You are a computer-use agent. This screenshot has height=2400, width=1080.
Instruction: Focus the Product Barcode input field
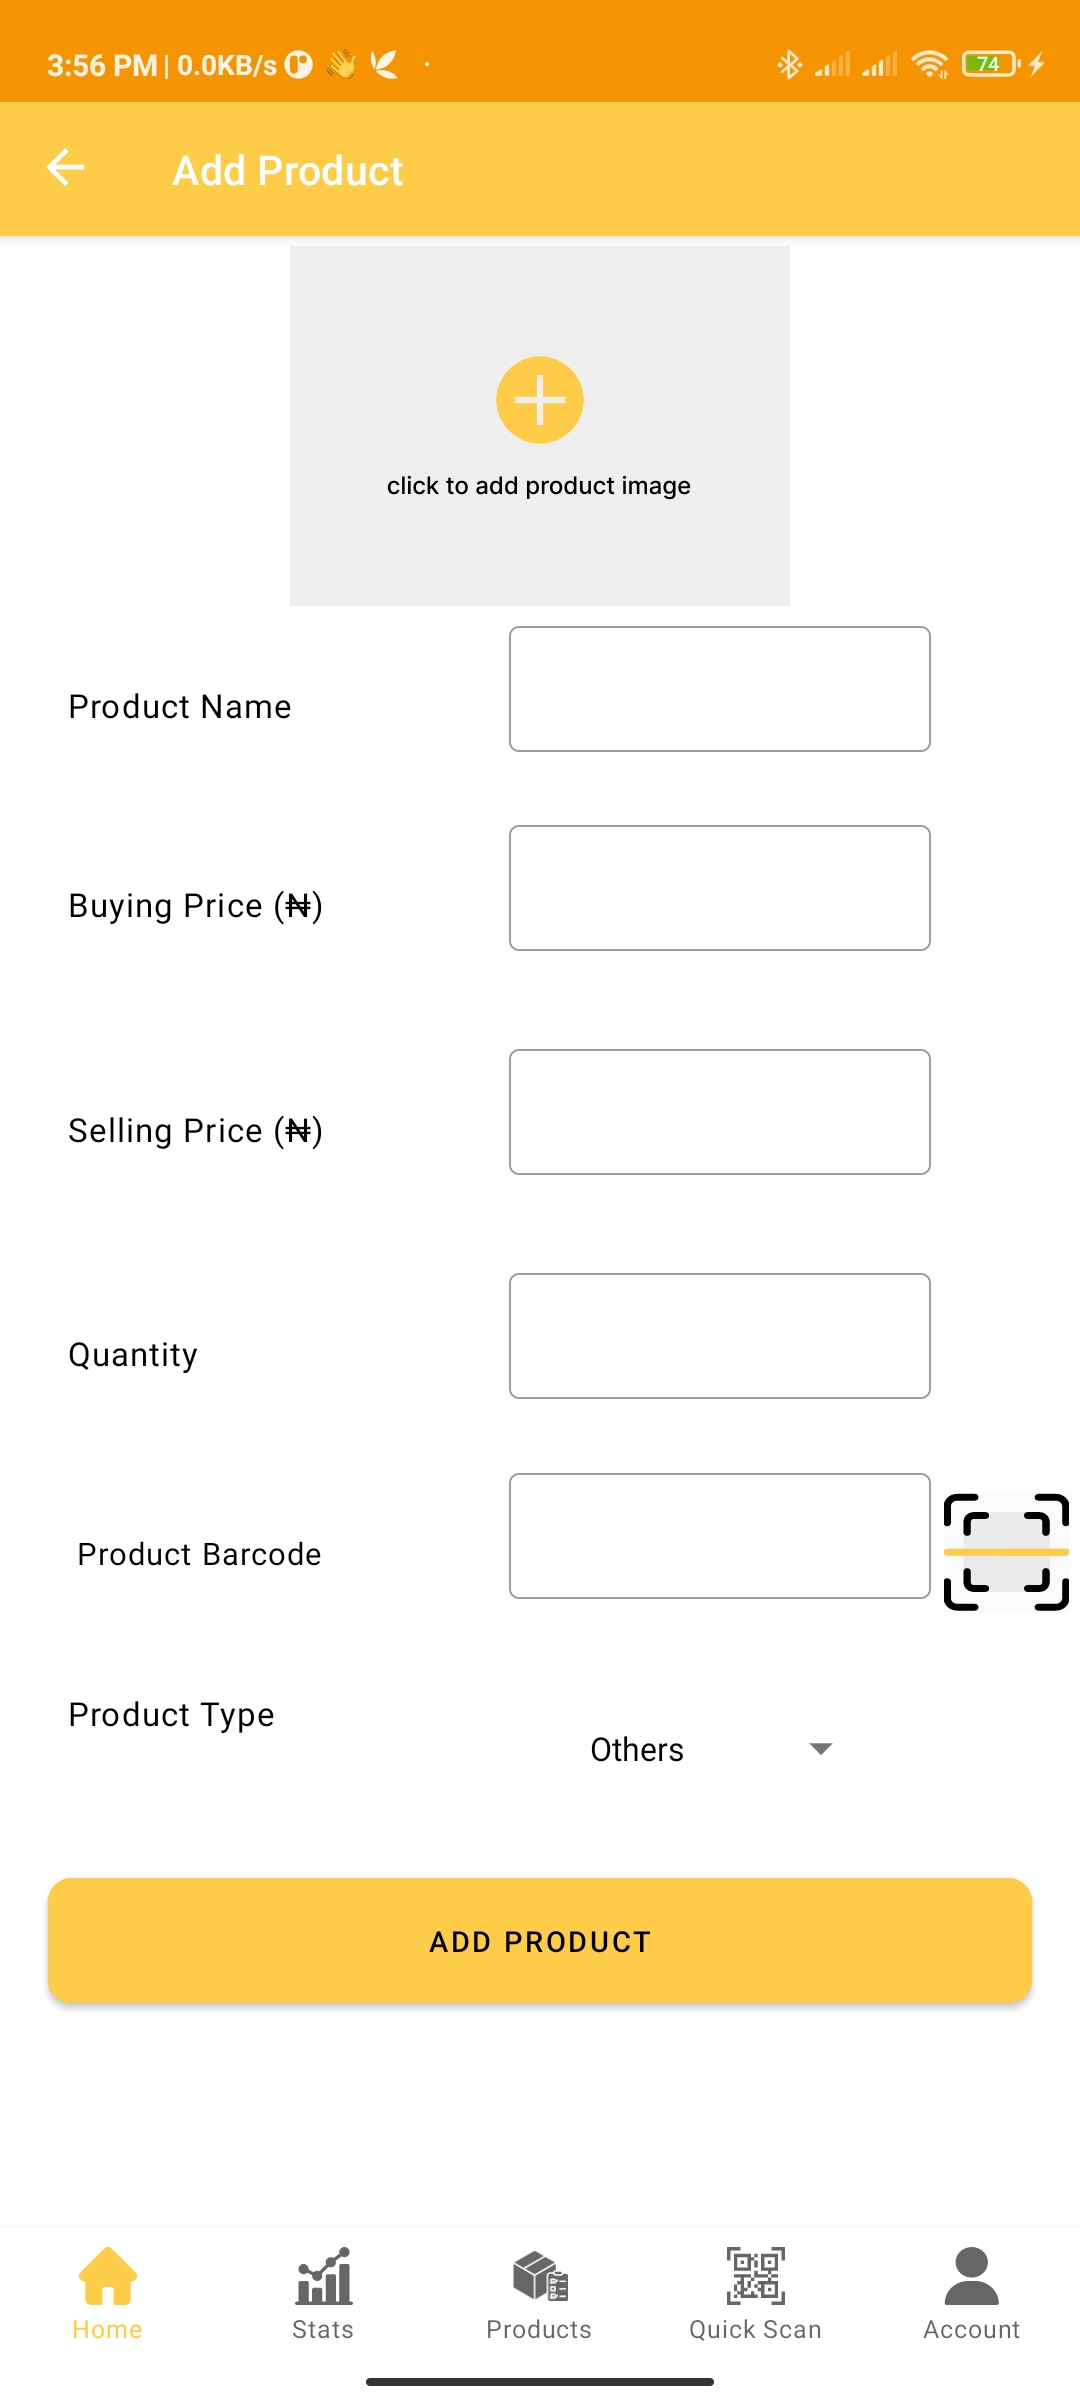point(720,1536)
